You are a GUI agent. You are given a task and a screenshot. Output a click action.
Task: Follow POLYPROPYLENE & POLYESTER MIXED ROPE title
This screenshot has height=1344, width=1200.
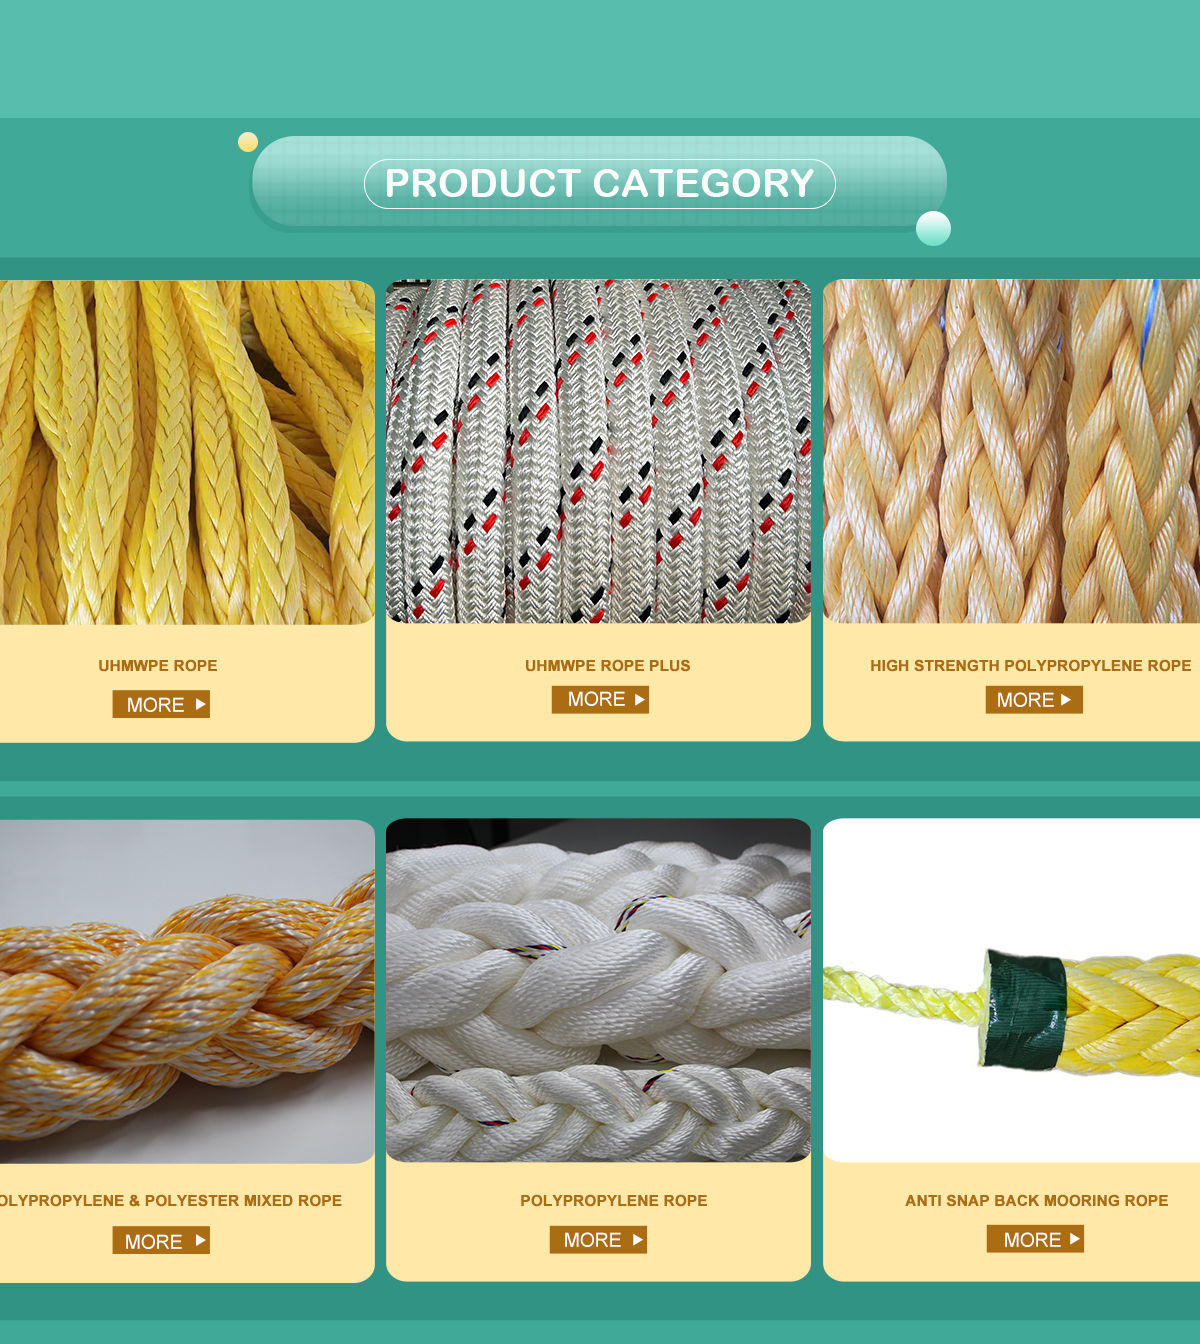(x=171, y=1200)
